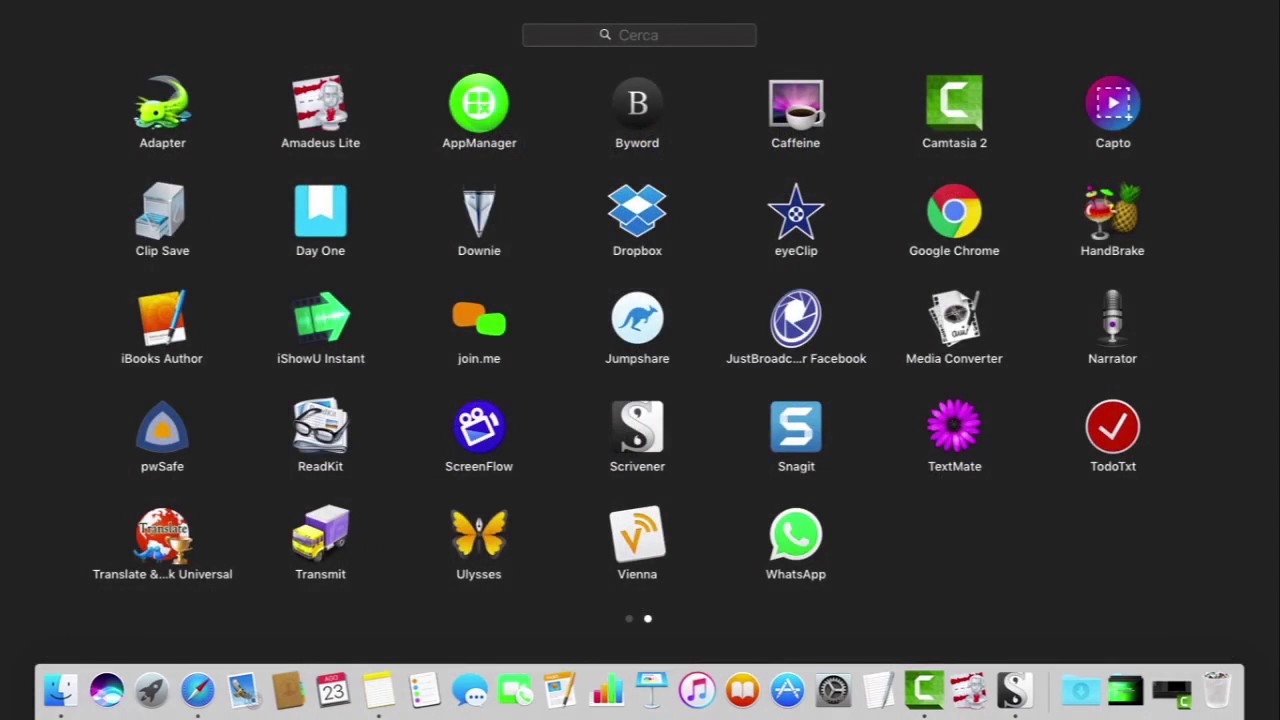This screenshot has height=720, width=1280.
Task: Open the Media Converter app
Action: click(954, 319)
